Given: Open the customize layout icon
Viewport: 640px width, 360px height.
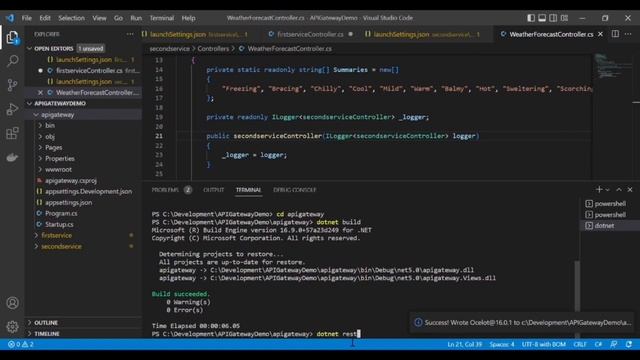Looking at the screenshot, I should [564, 18].
